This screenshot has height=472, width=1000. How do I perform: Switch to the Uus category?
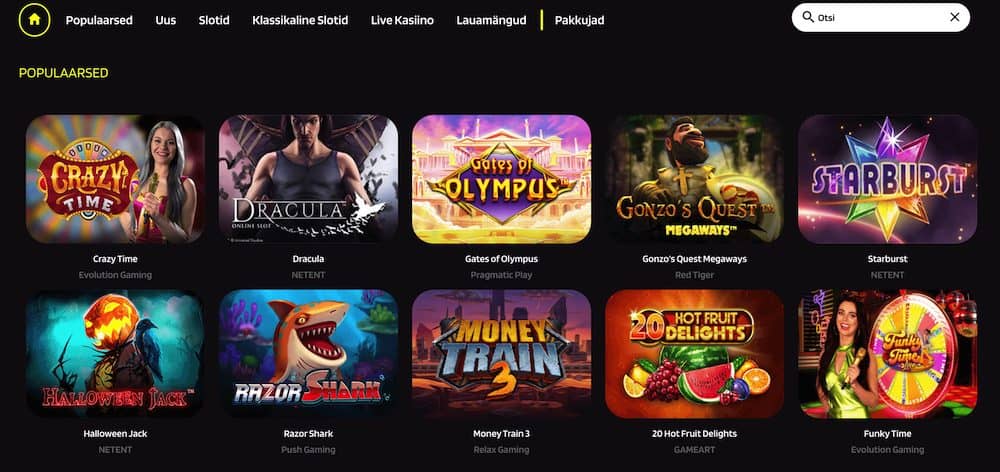coord(166,20)
